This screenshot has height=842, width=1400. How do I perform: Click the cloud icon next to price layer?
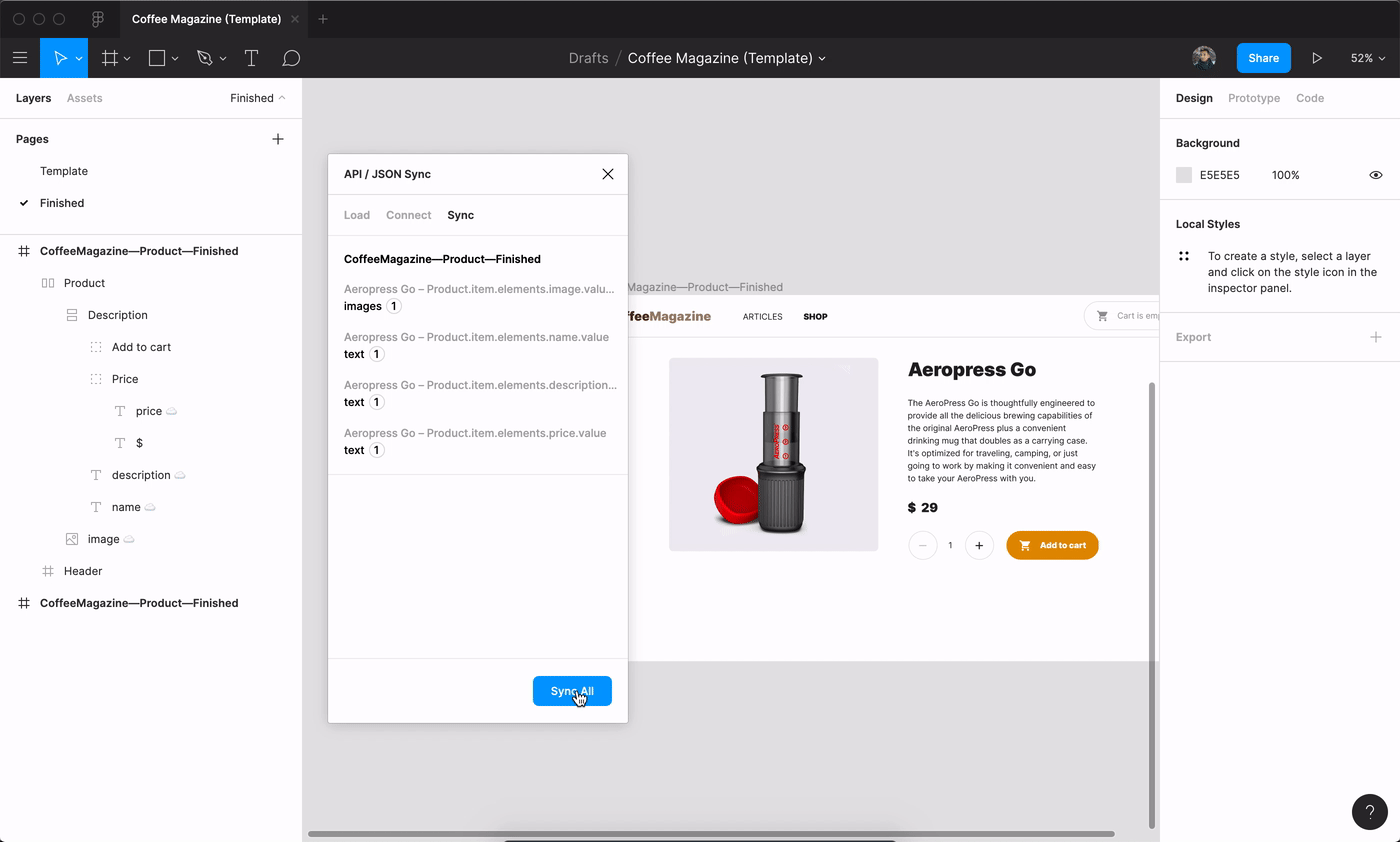coord(171,411)
